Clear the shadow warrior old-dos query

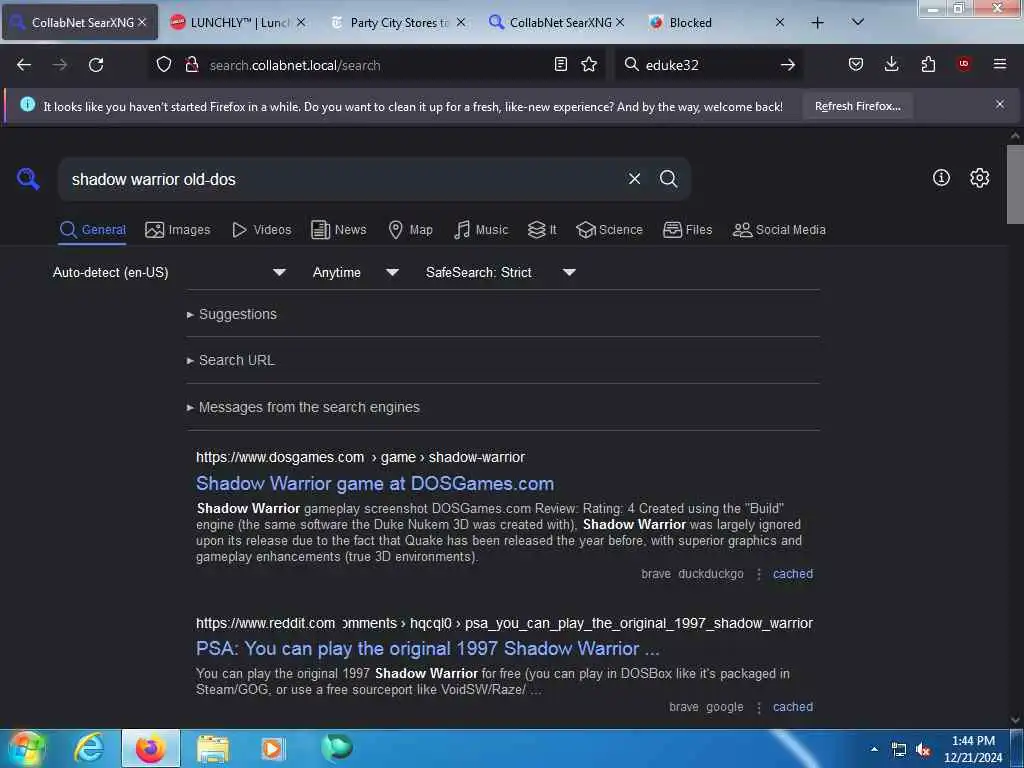pos(634,179)
